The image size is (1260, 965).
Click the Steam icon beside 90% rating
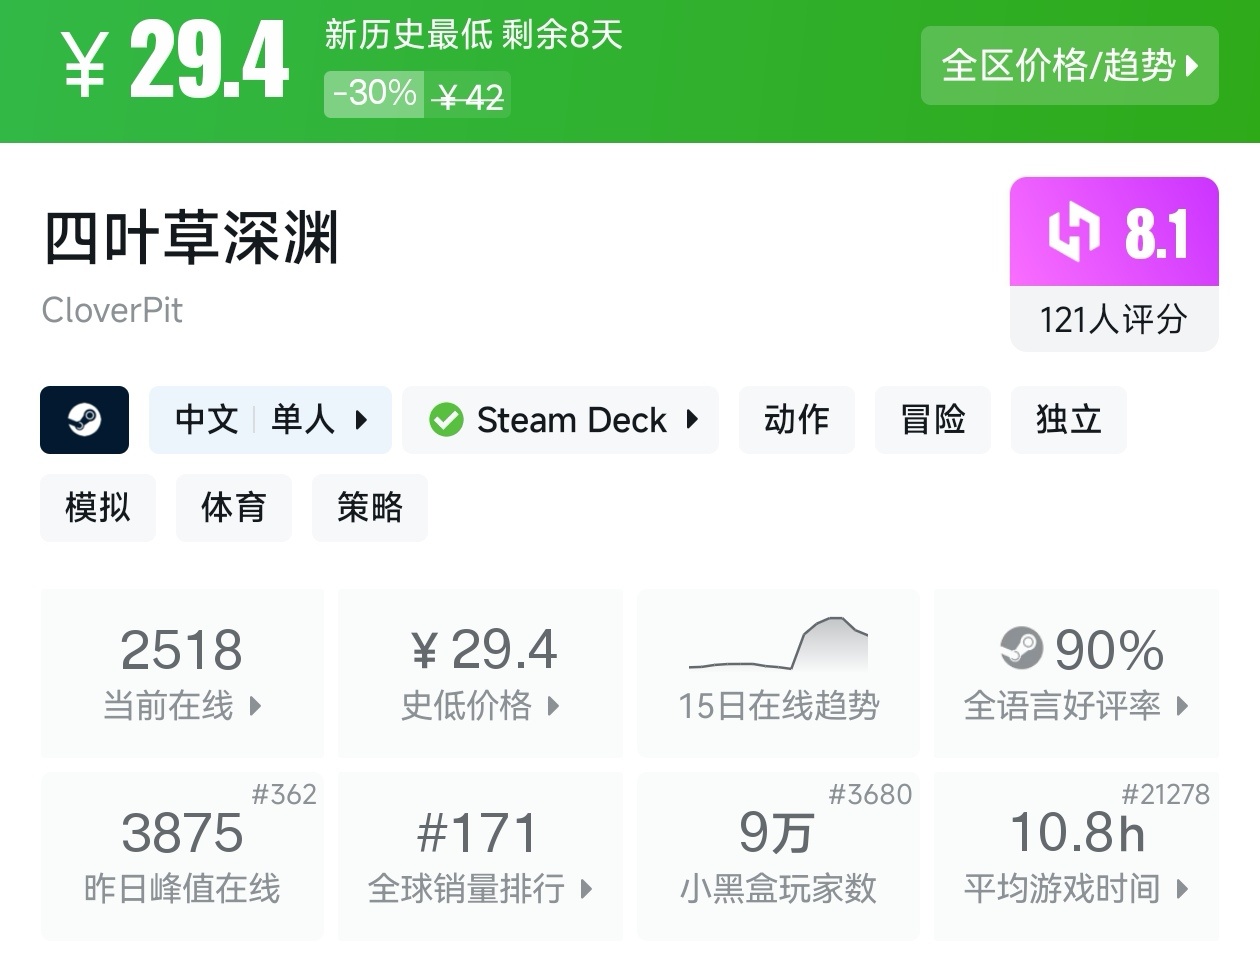coord(1021,649)
